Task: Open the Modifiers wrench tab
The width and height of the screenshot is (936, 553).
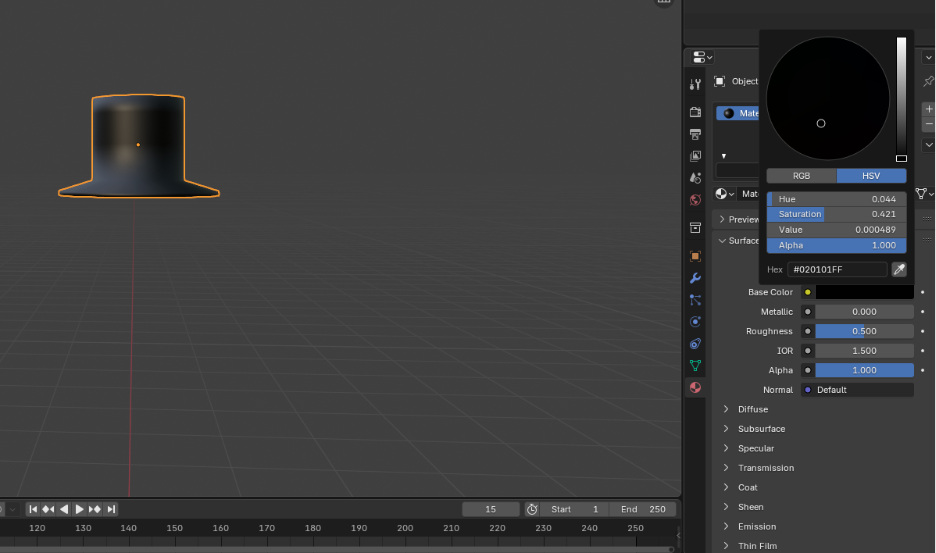Action: pyautogui.click(x=695, y=278)
